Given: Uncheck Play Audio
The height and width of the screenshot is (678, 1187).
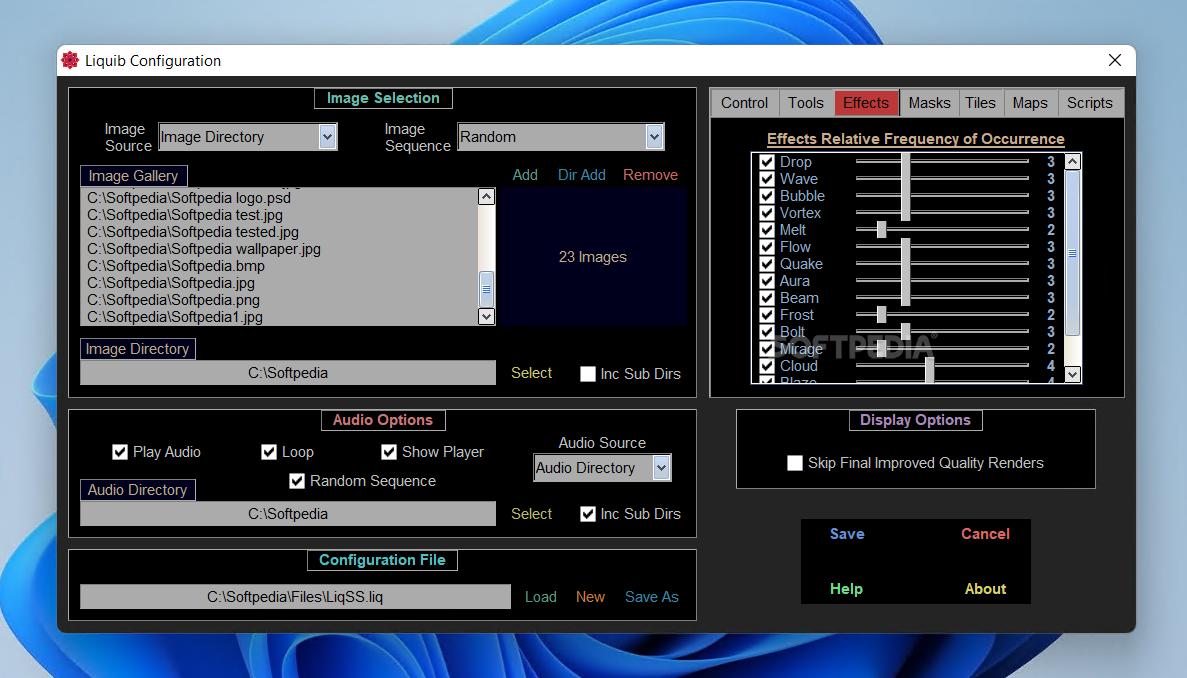Looking at the screenshot, I should [120, 452].
